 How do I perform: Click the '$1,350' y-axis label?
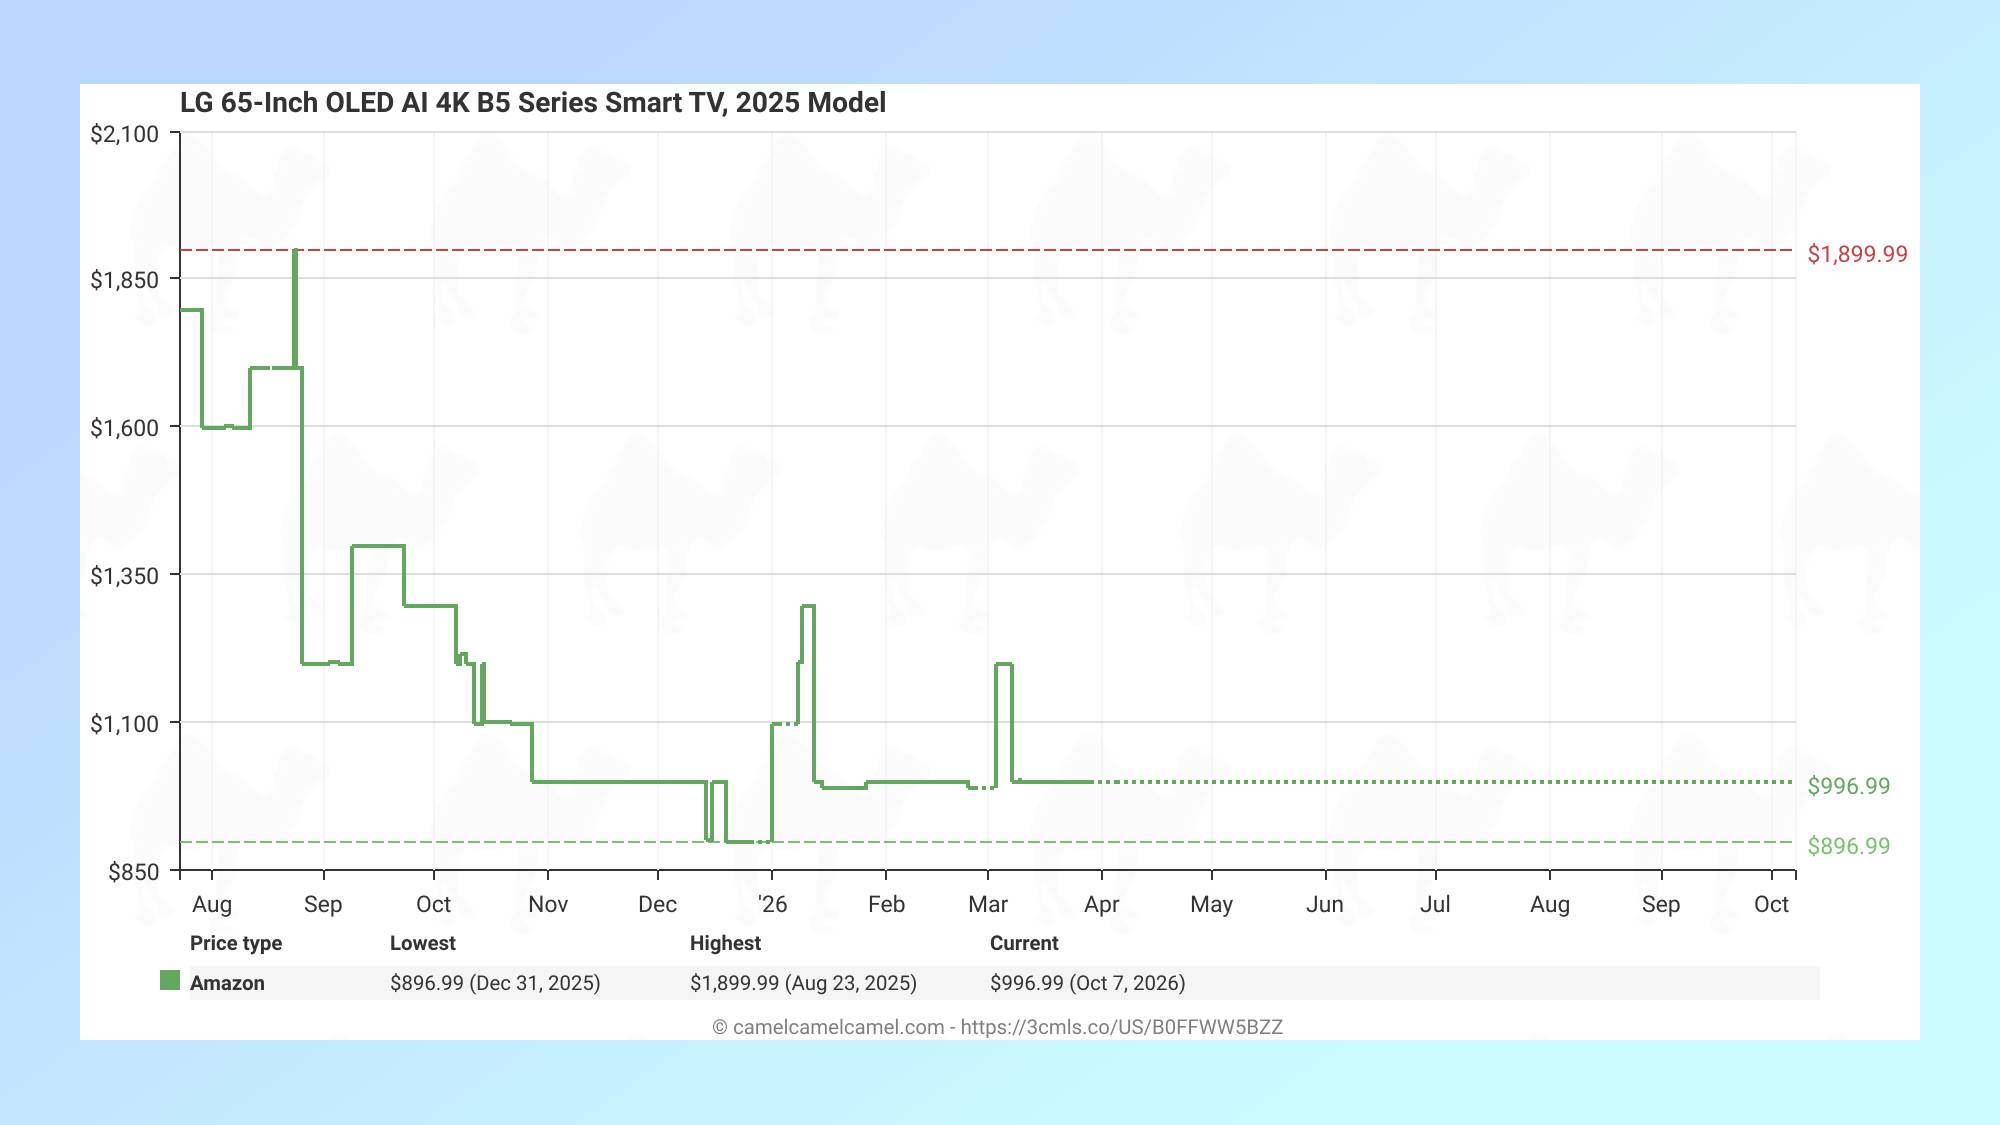[x=125, y=576]
